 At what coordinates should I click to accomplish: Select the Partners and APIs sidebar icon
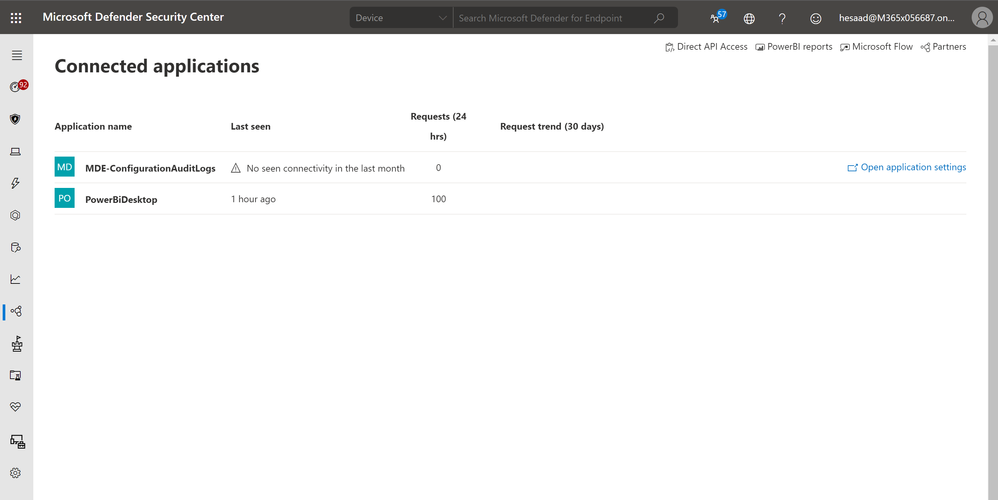17,311
